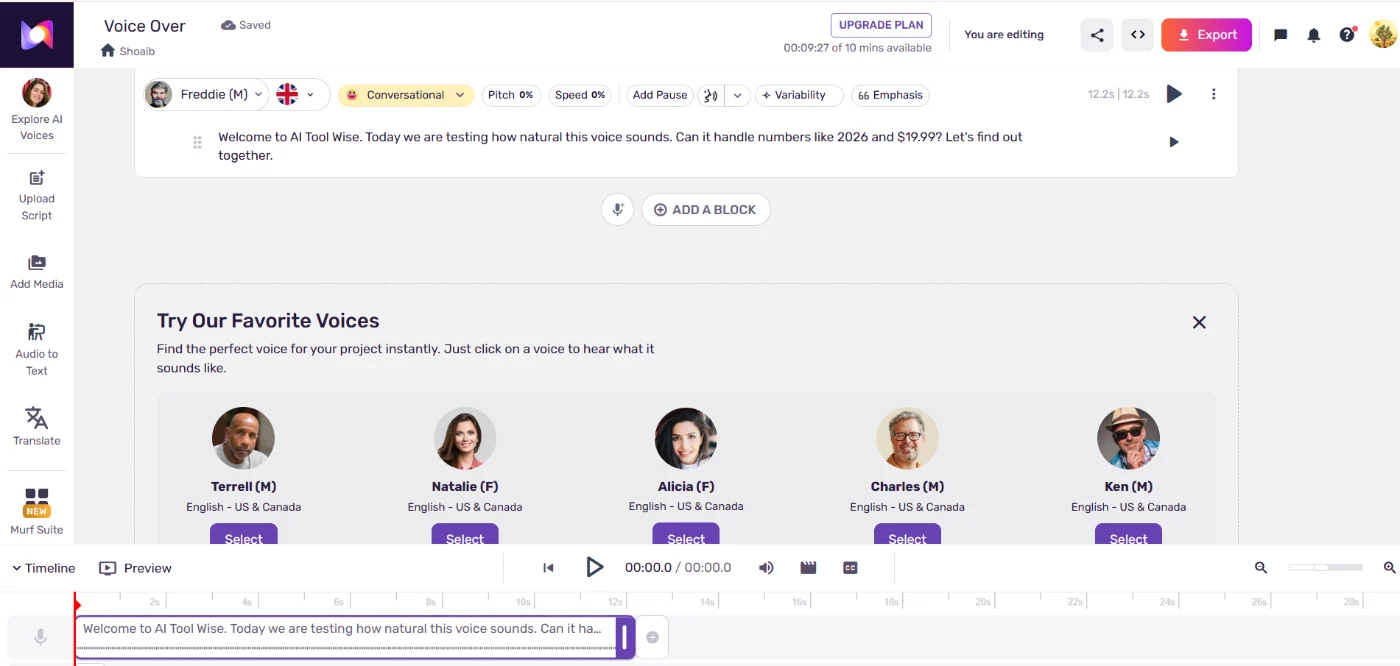Switch to the Preview tab

(136, 568)
